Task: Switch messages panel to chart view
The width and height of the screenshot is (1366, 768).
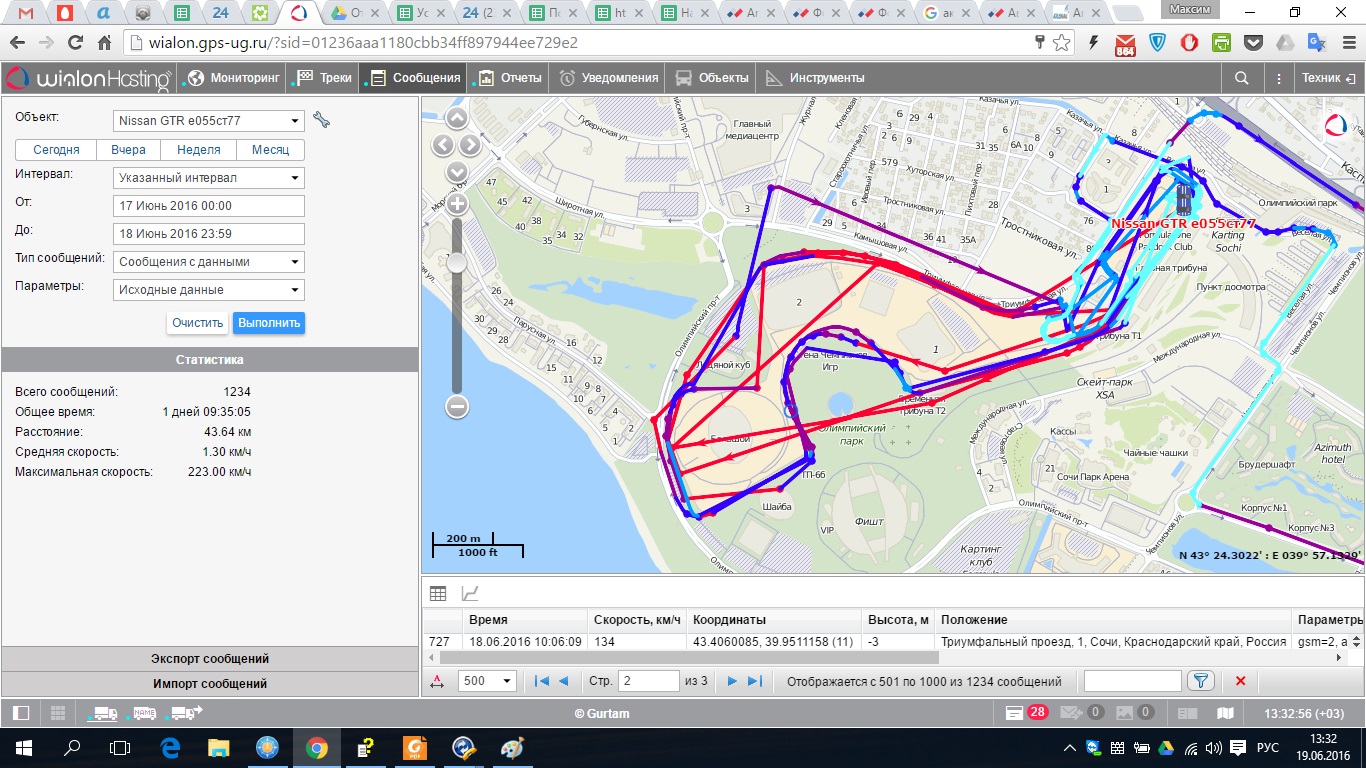Action: coord(469,593)
